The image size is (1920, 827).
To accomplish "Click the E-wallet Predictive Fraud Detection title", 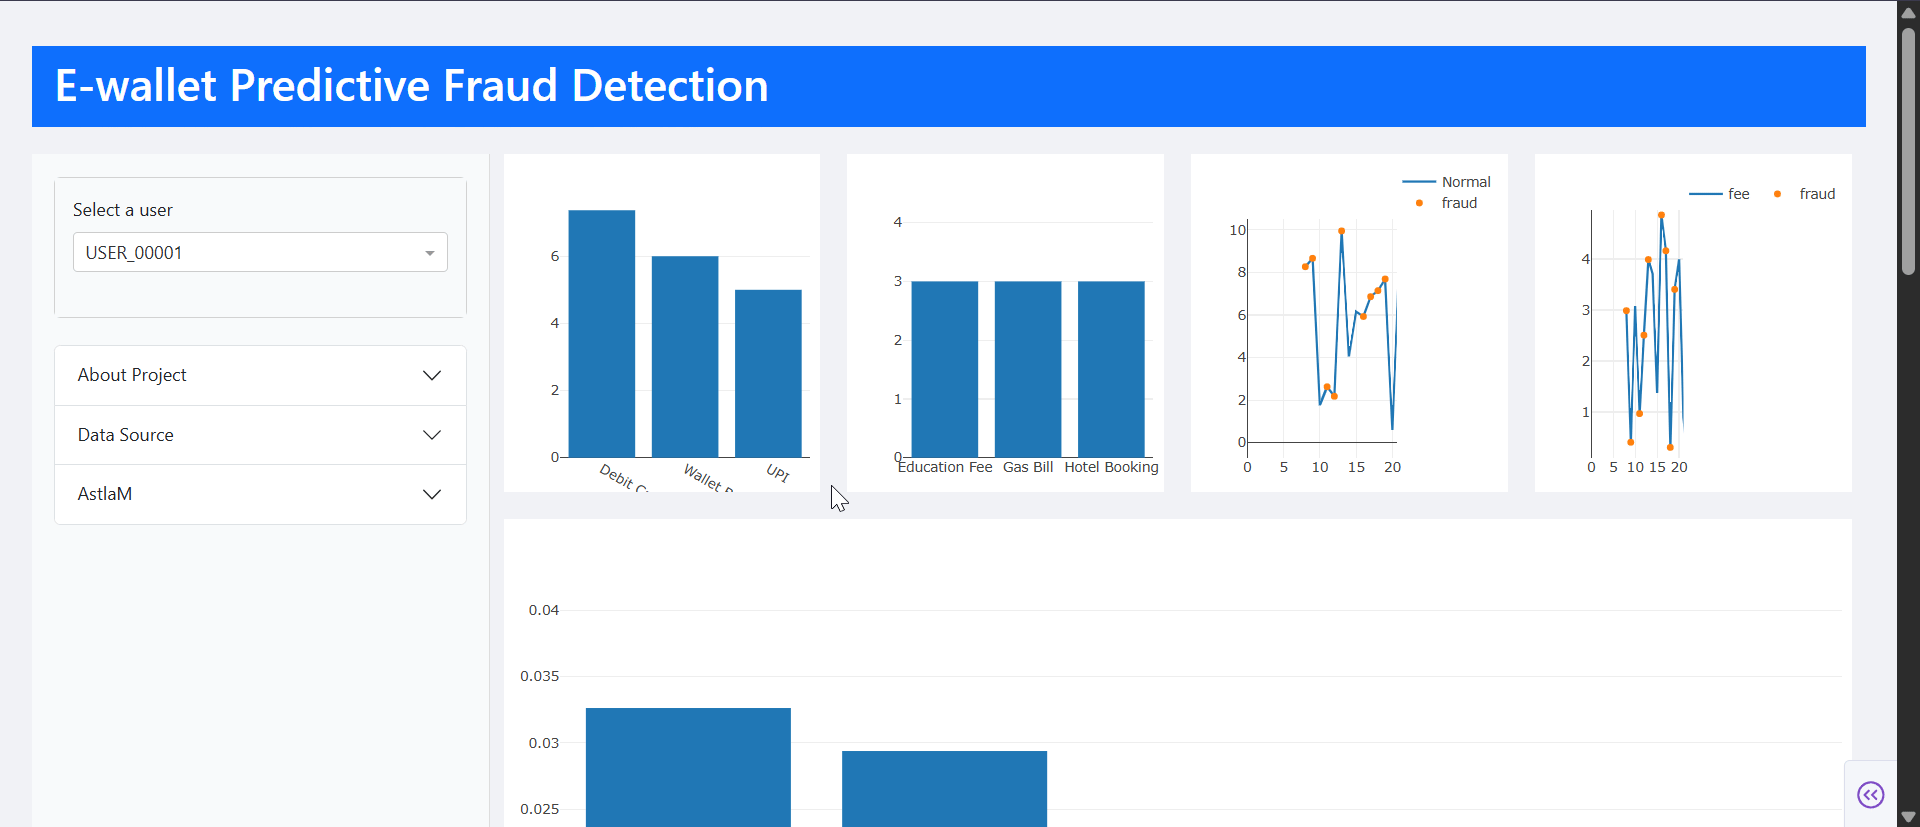I will [412, 86].
